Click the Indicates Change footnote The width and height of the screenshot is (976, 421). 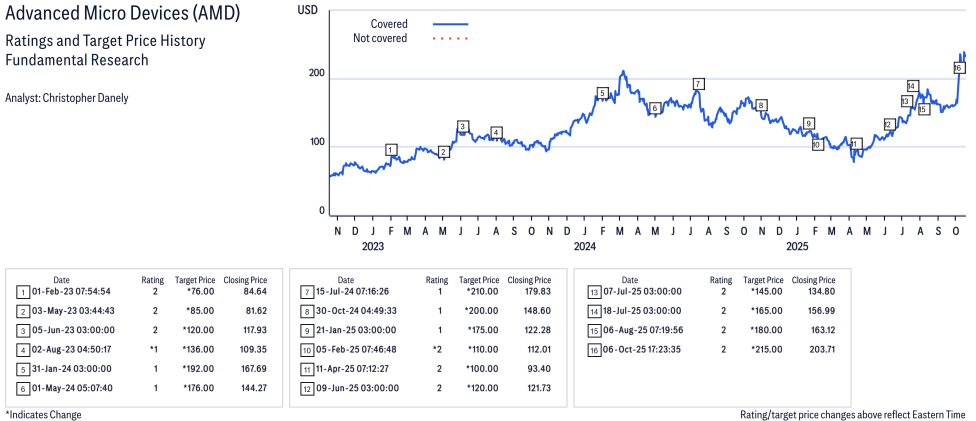pyautogui.click(x=44, y=414)
